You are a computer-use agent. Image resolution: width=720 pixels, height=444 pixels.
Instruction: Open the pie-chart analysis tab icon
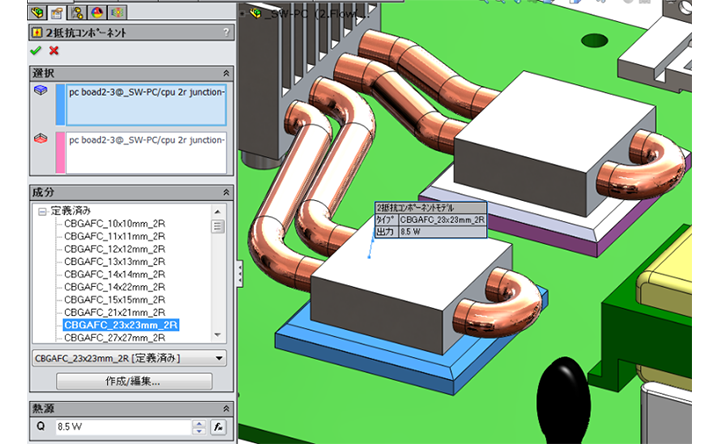coord(96,12)
